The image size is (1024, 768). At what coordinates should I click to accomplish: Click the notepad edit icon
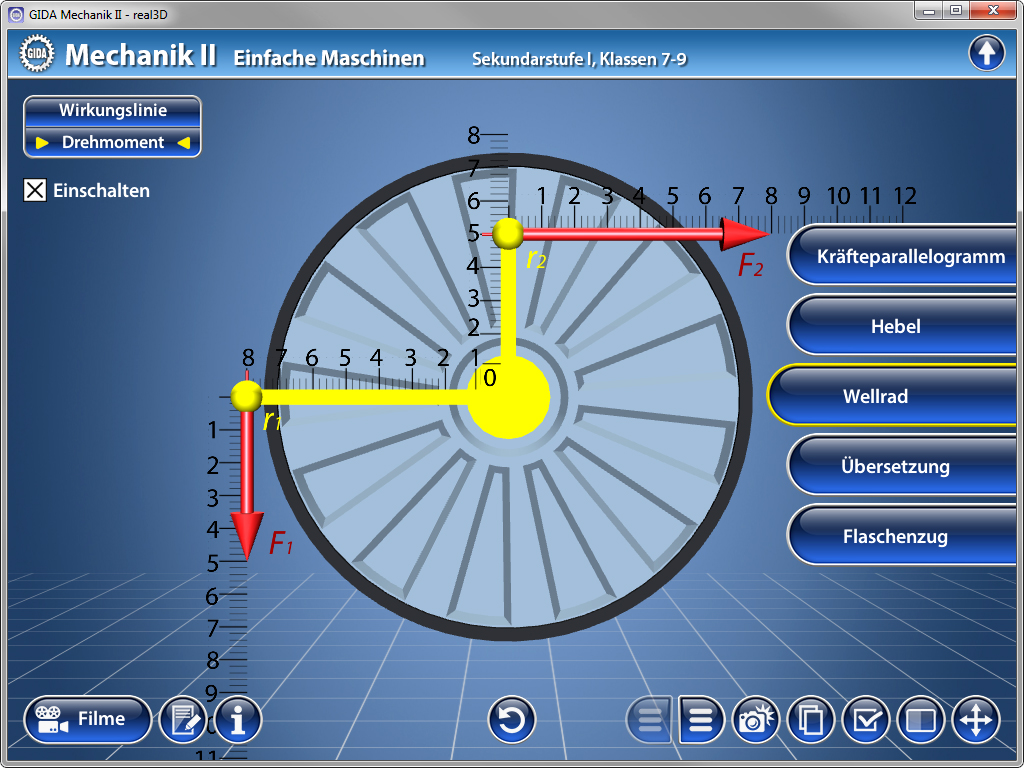tap(183, 720)
